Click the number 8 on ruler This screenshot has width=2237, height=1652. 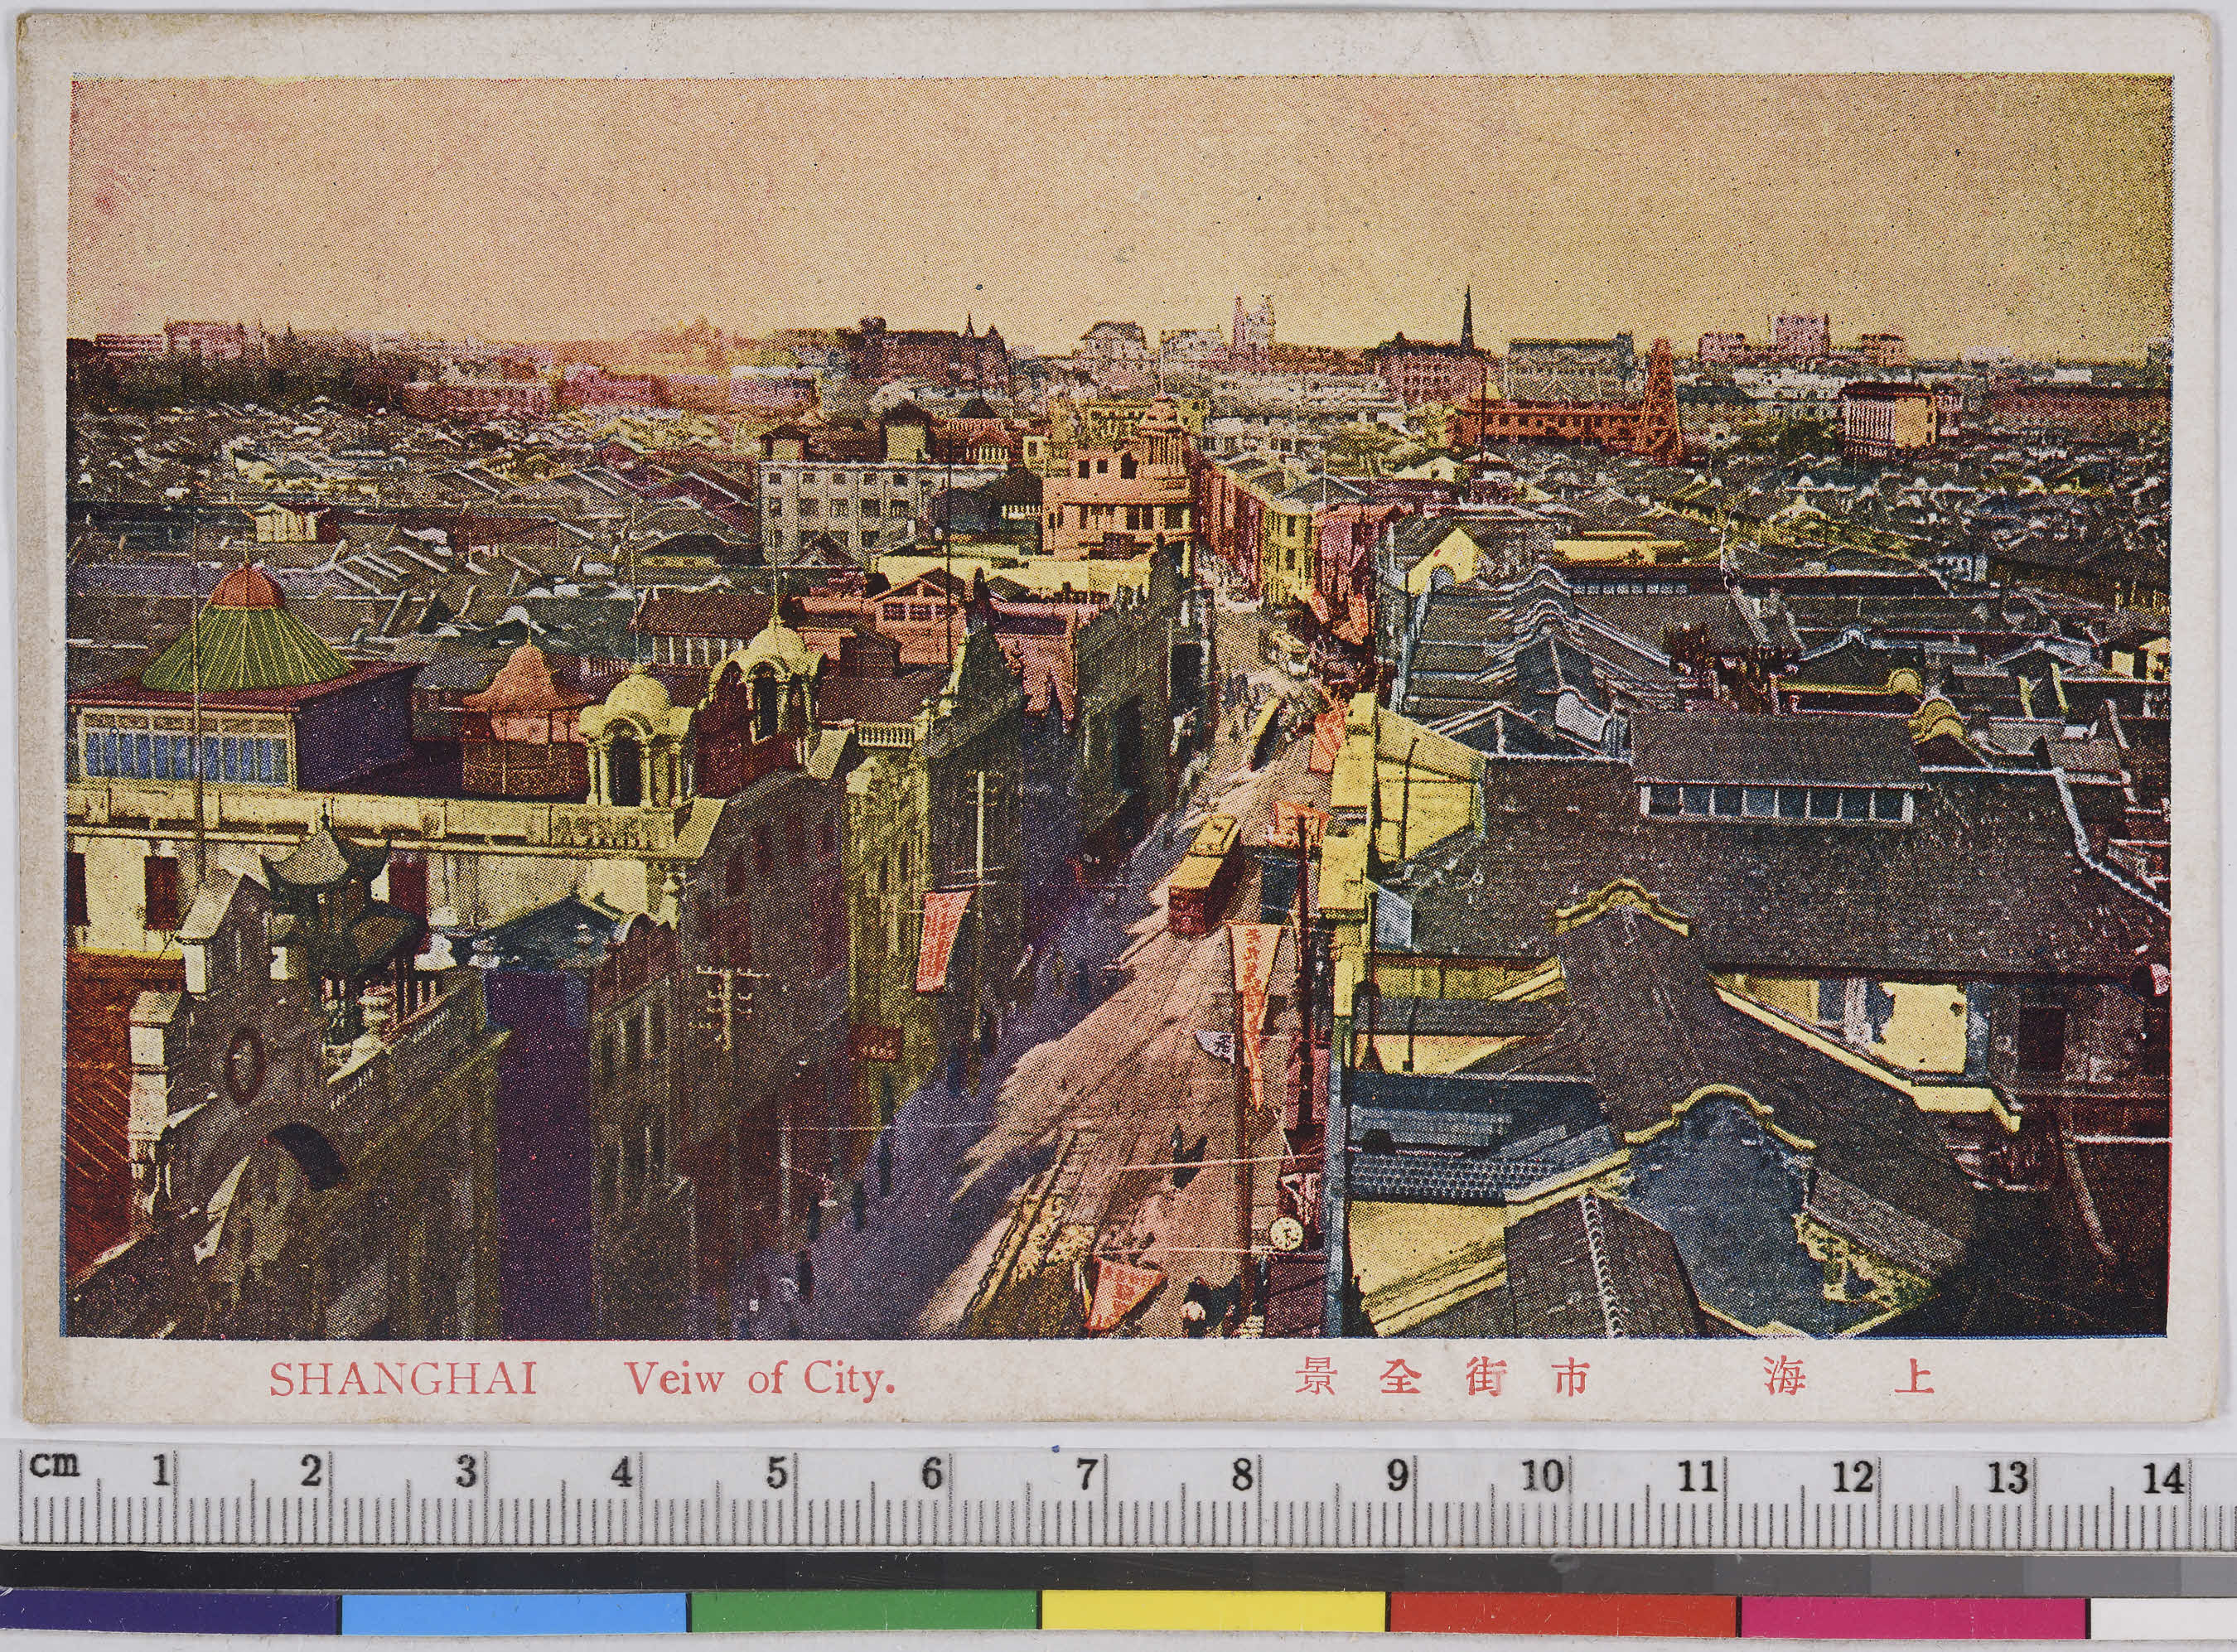click(1242, 1475)
